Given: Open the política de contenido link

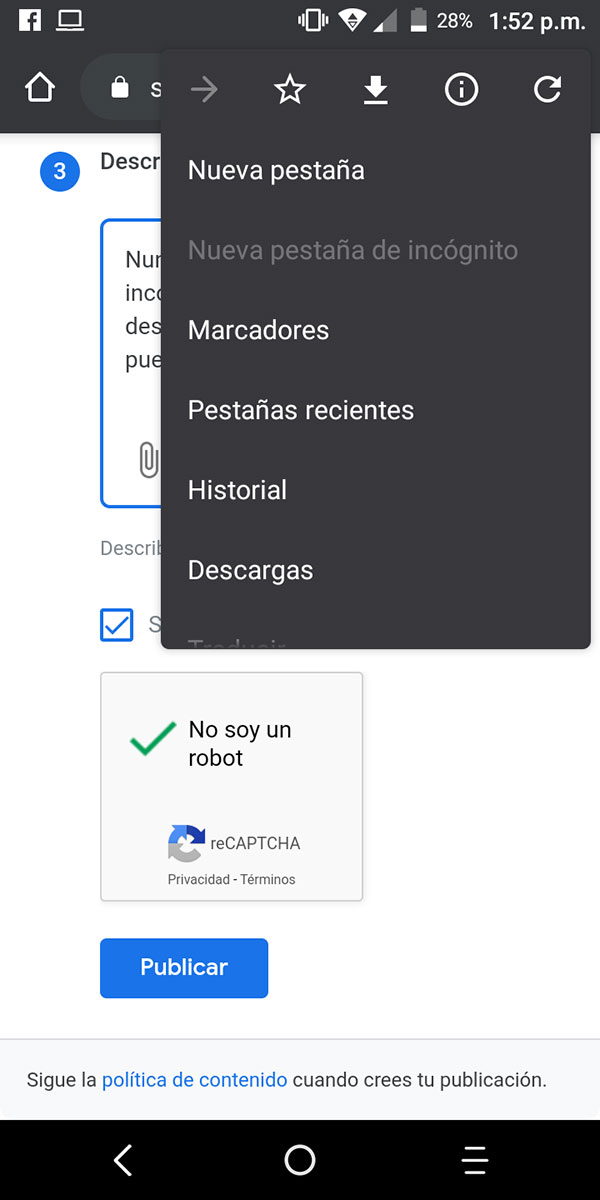Looking at the screenshot, I should pyautogui.click(x=194, y=1080).
